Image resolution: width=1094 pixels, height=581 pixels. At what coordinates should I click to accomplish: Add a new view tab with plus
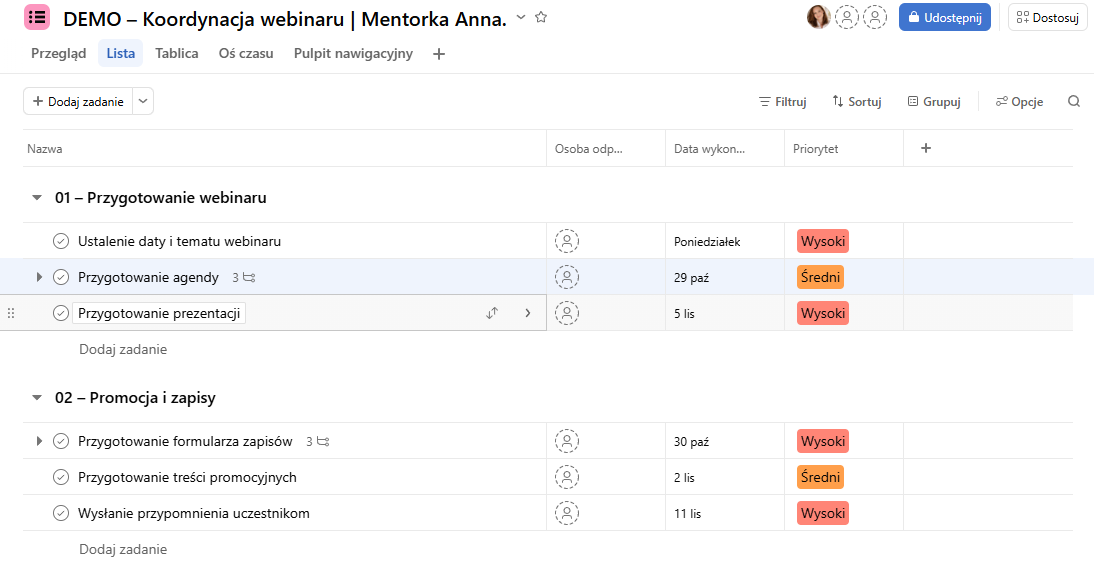(x=439, y=54)
